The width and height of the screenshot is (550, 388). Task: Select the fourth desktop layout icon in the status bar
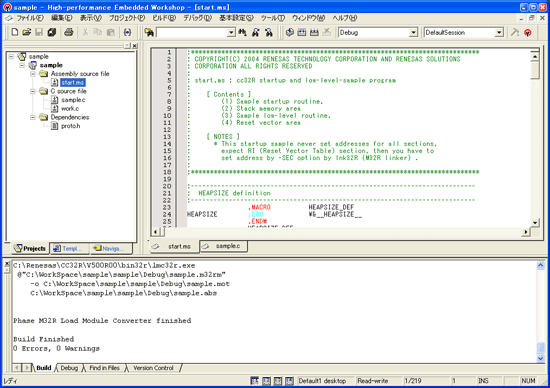pyautogui.click(x=289, y=381)
